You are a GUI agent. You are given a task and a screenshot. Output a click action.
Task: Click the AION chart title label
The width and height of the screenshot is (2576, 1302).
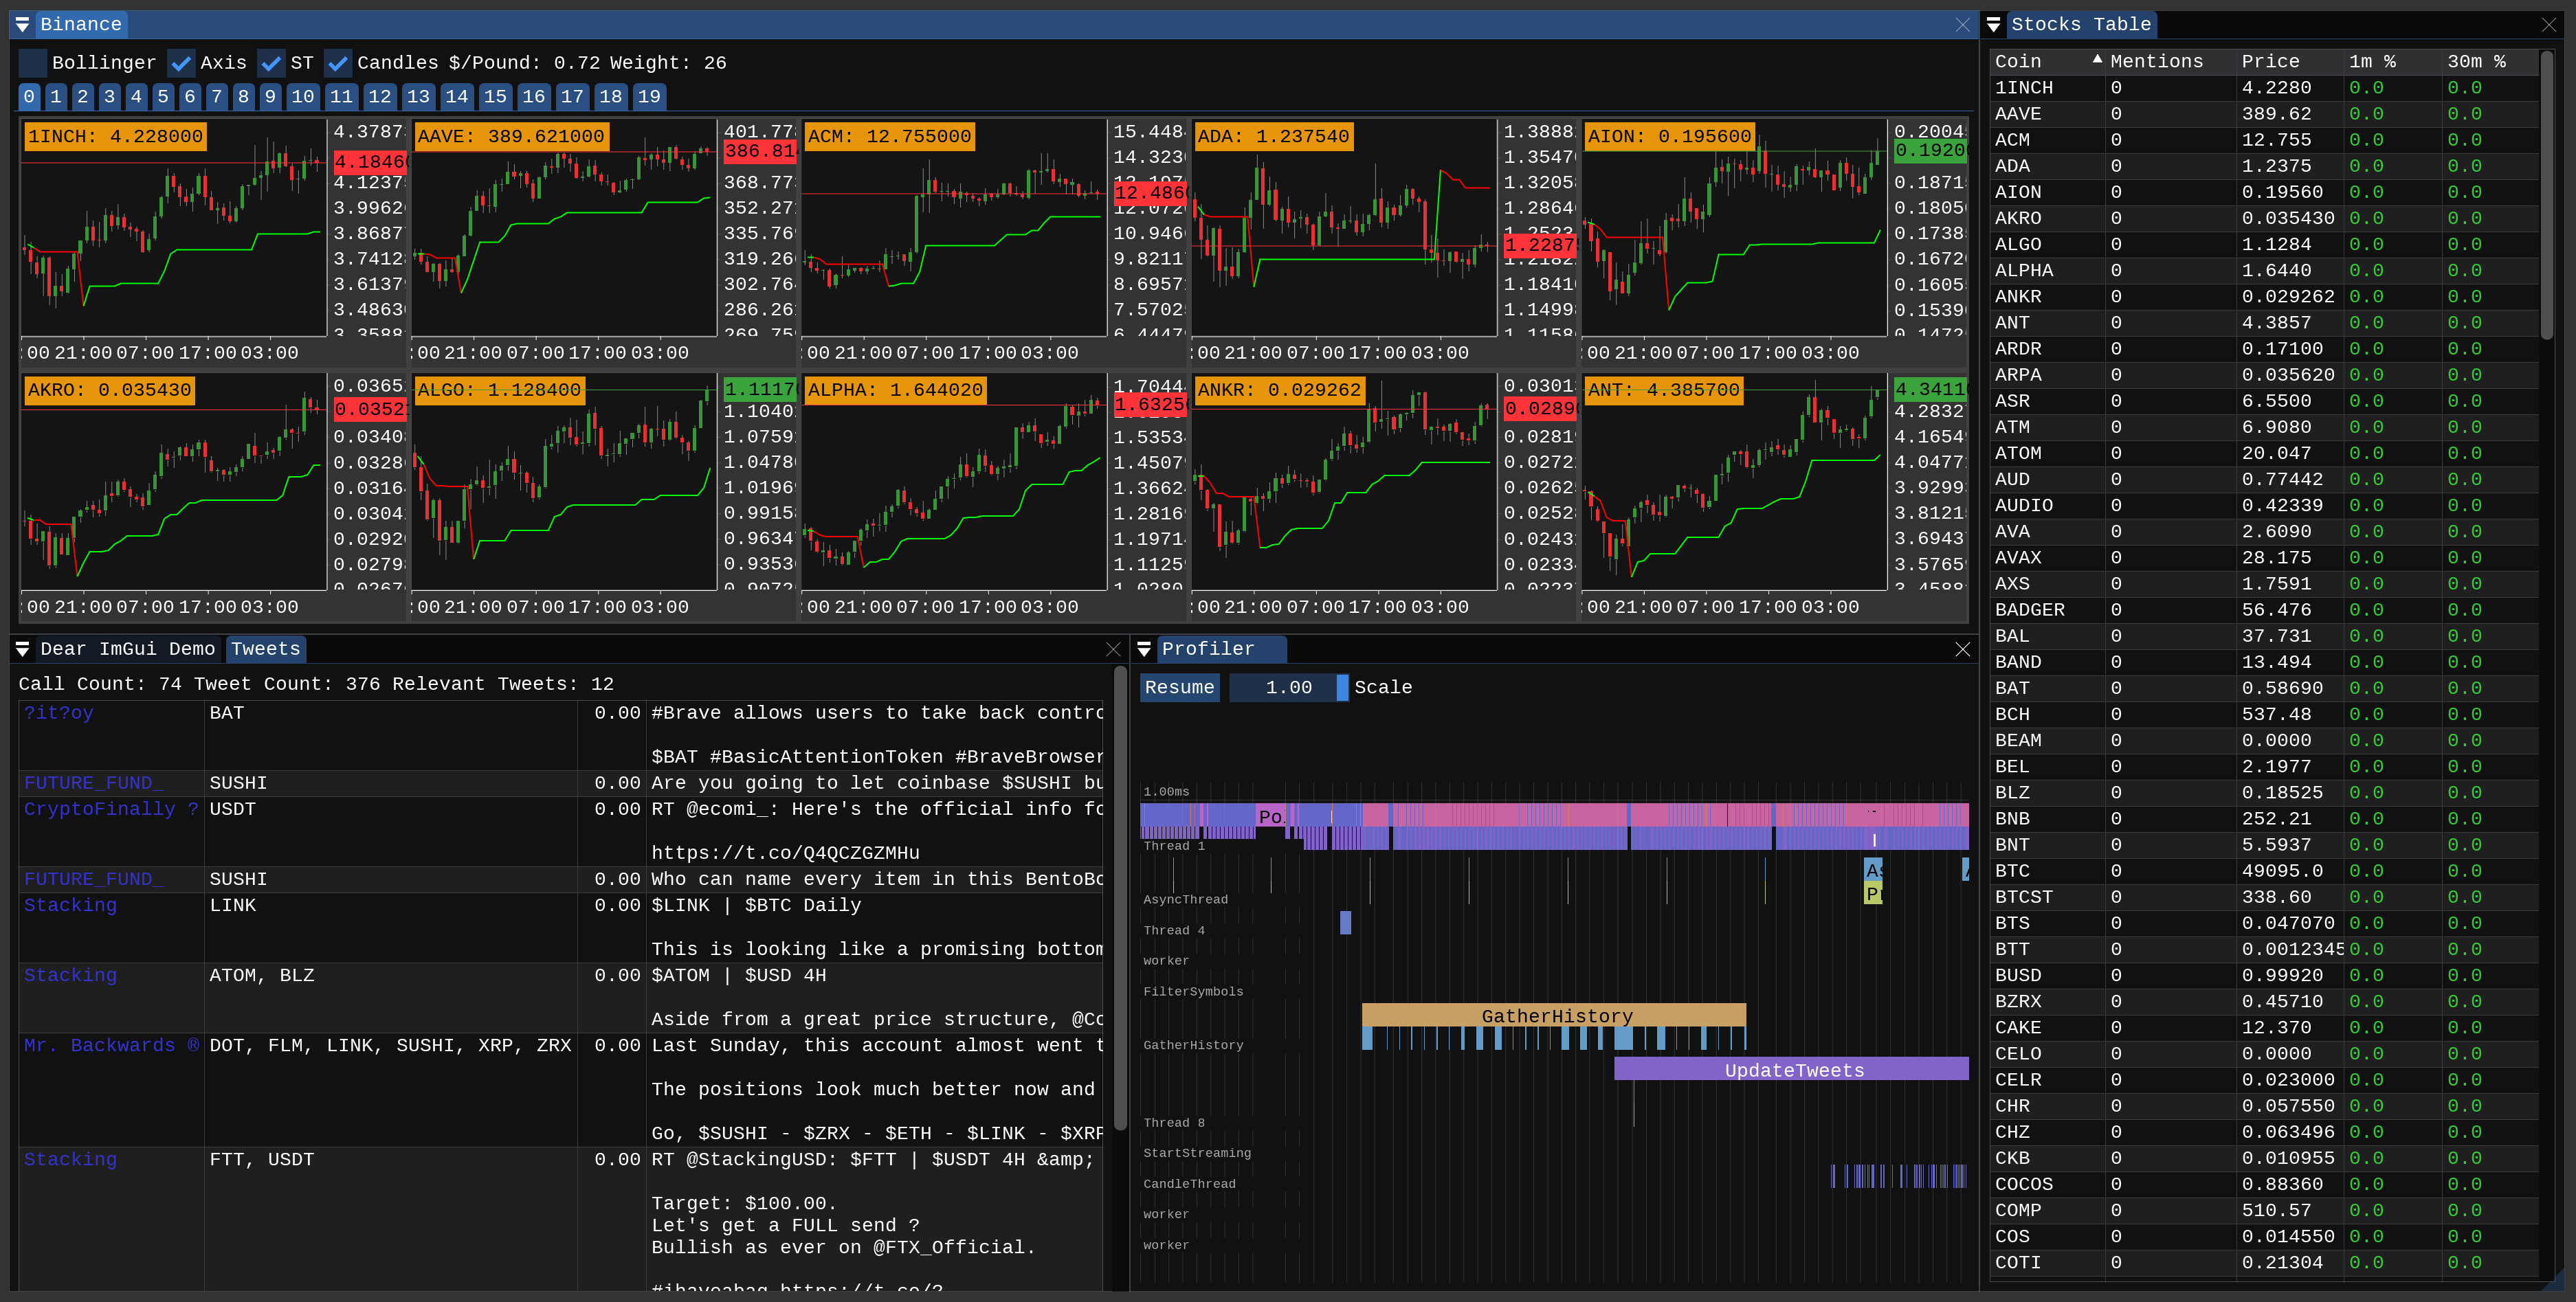click(1669, 136)
